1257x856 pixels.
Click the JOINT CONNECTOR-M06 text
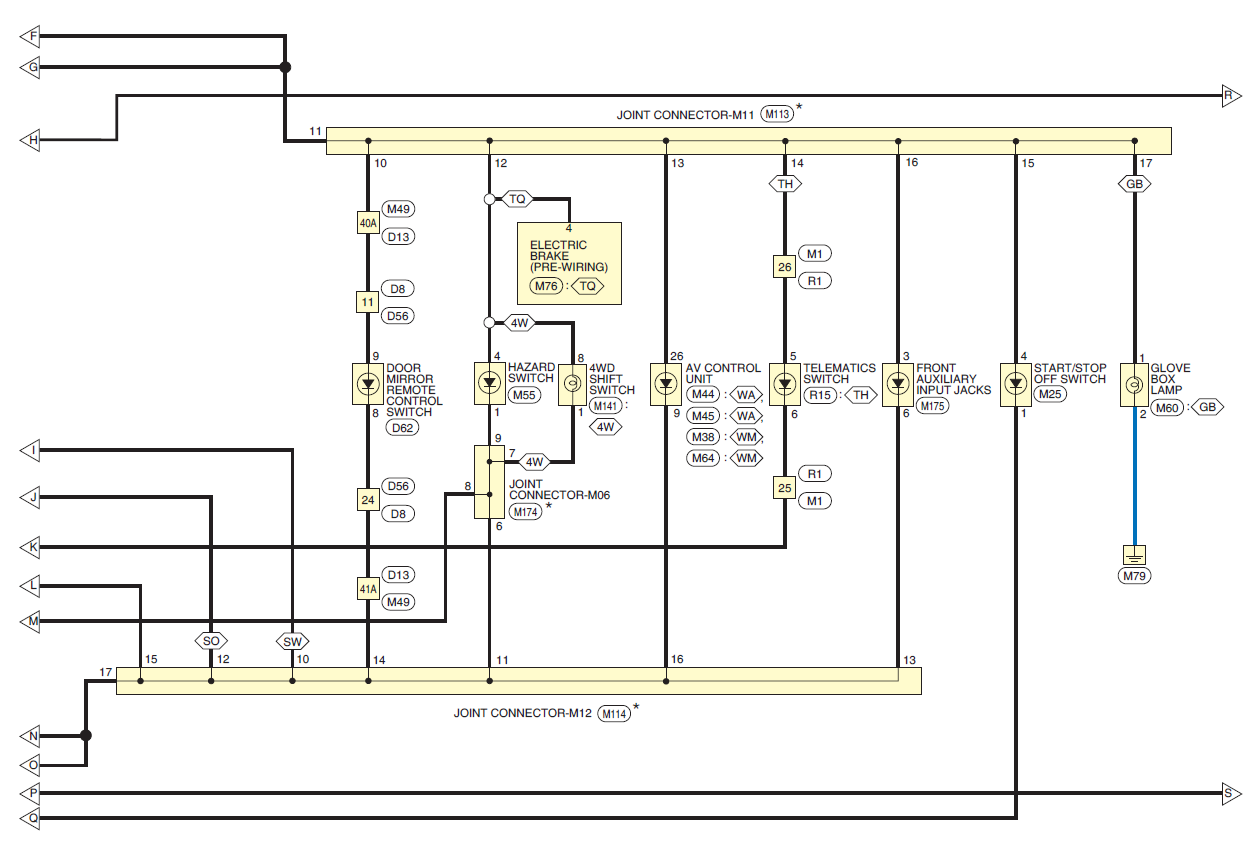coord(559,489)
